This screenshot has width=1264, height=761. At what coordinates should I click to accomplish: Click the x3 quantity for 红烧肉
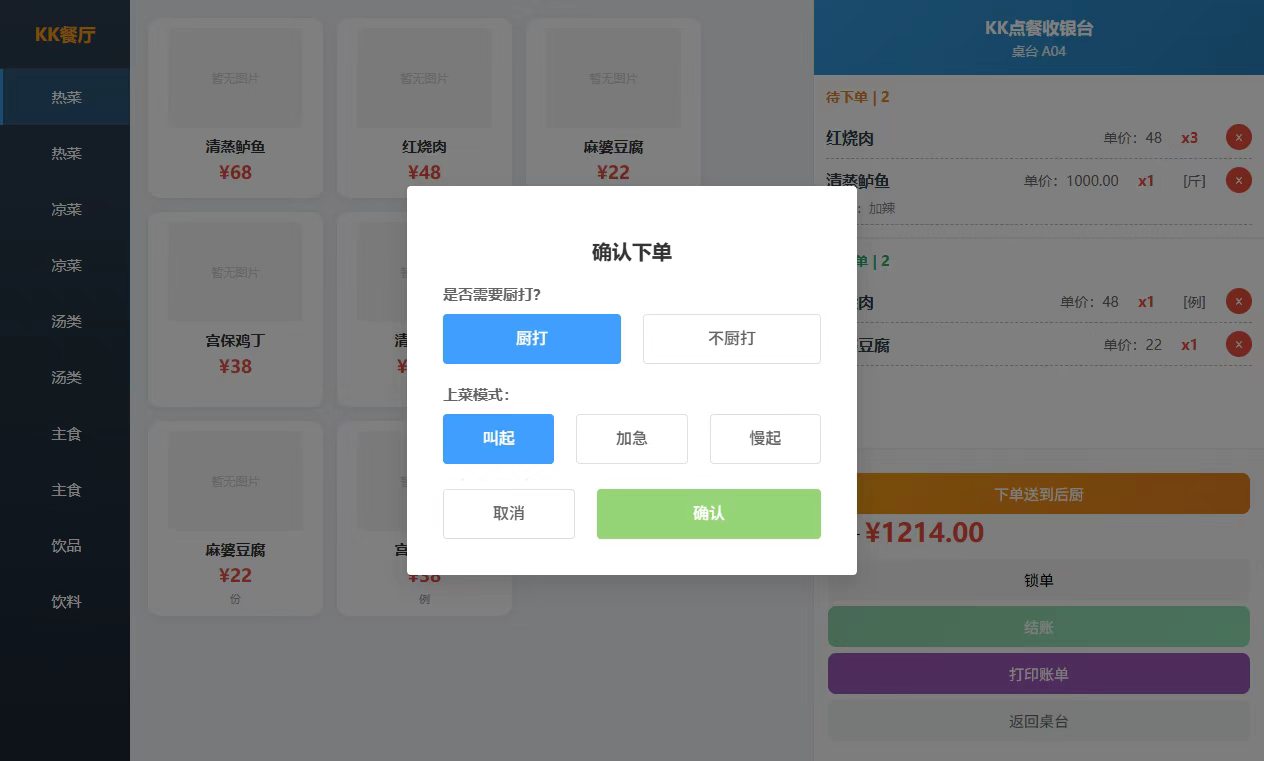1189,138
